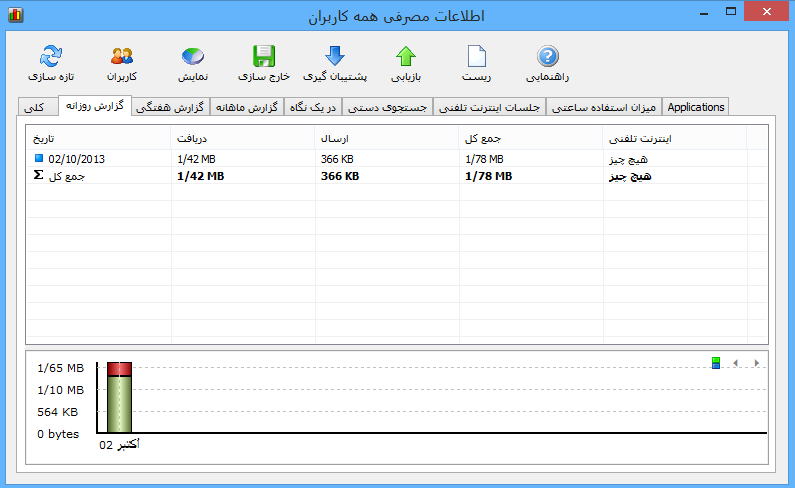Switch to the Applications tab
This screenshot has width=795, height=488.
696,107
